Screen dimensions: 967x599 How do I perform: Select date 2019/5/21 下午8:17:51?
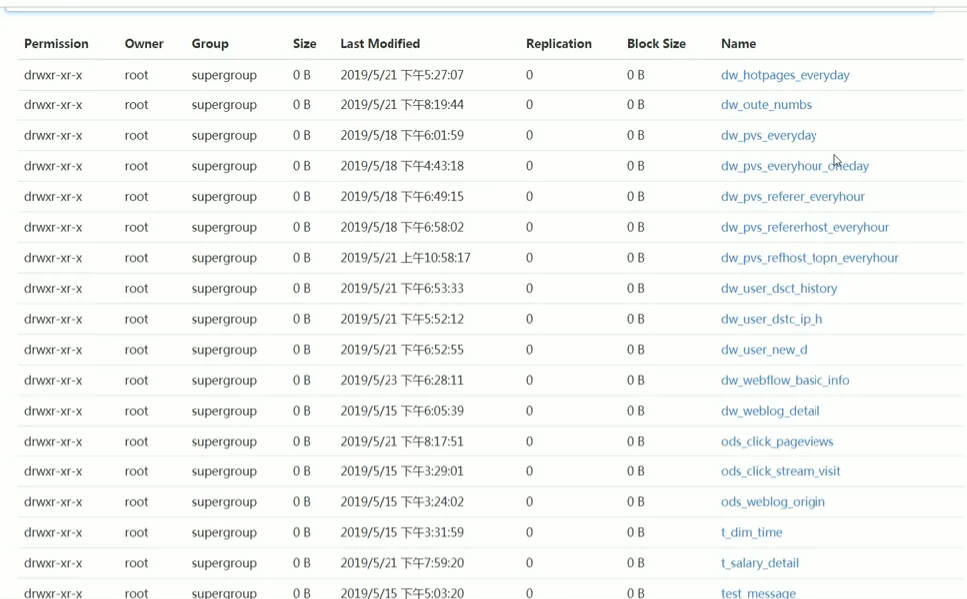pyautogui.click(x=402, y=442)
